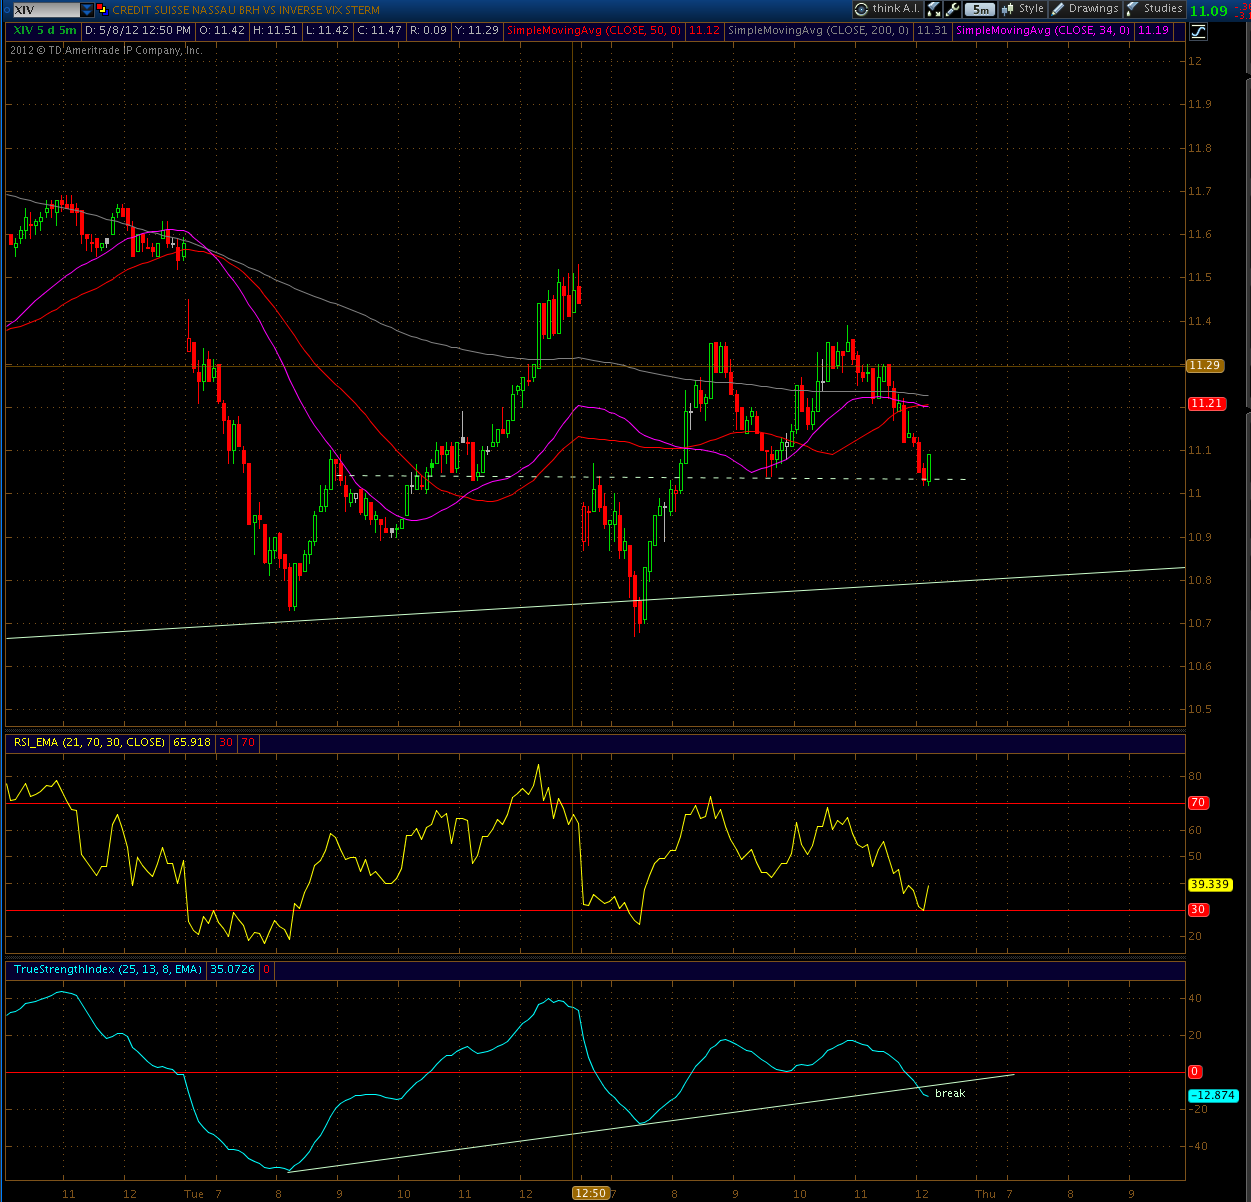Click the 'break' annotation text

tap(950, 1093)
